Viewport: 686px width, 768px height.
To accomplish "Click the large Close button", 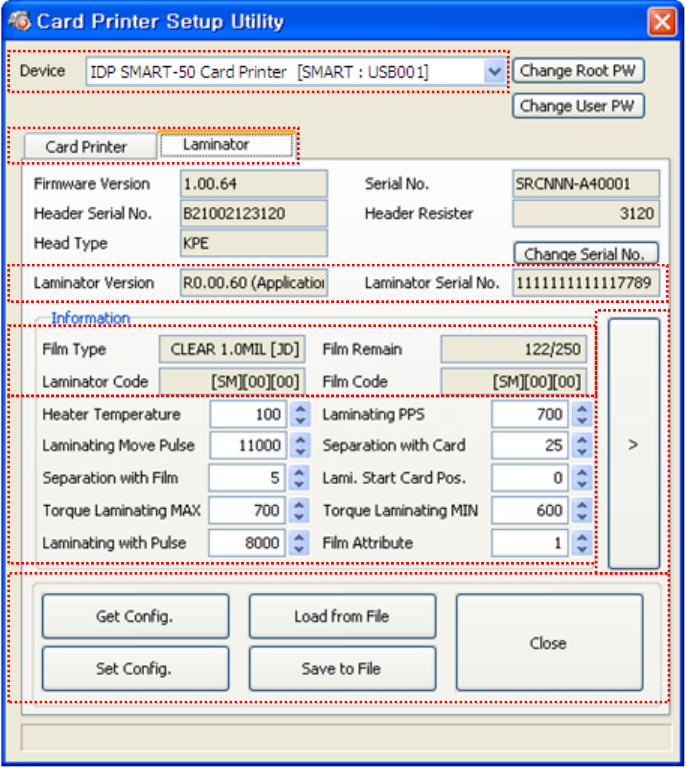I will pyautogui.click(x=549, y=643).
